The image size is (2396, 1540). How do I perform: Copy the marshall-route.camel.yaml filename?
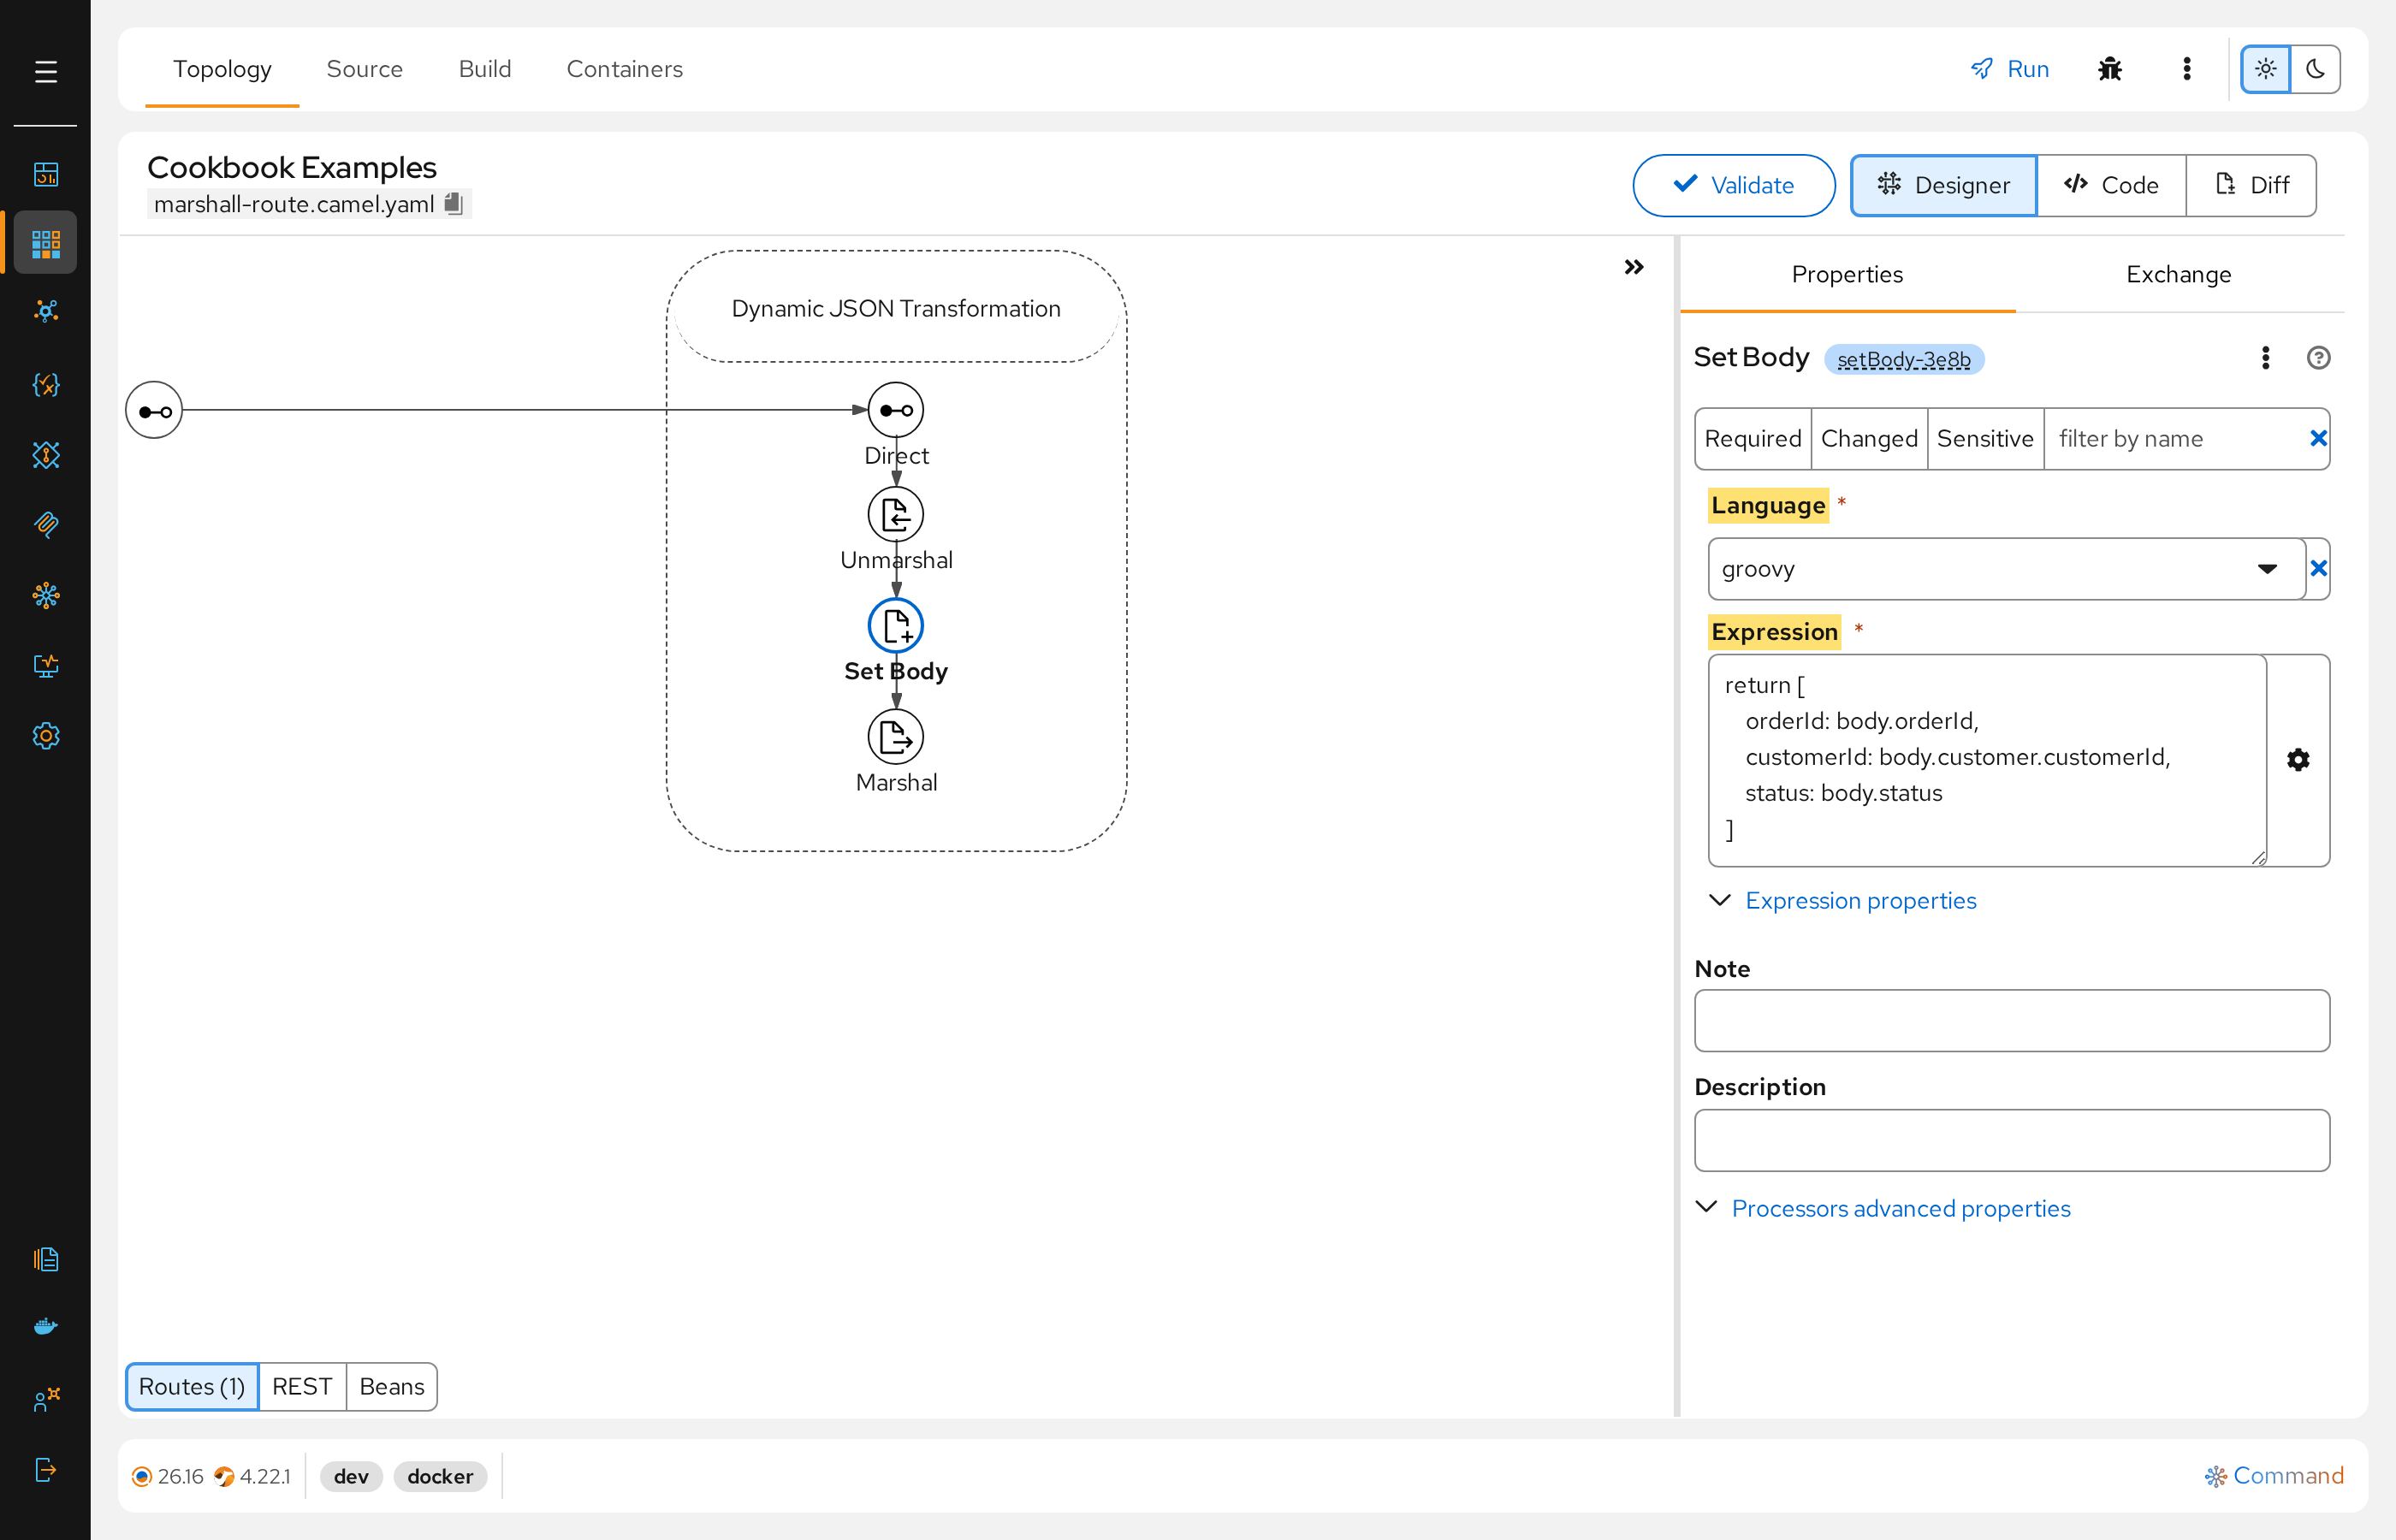click(454, 204)
